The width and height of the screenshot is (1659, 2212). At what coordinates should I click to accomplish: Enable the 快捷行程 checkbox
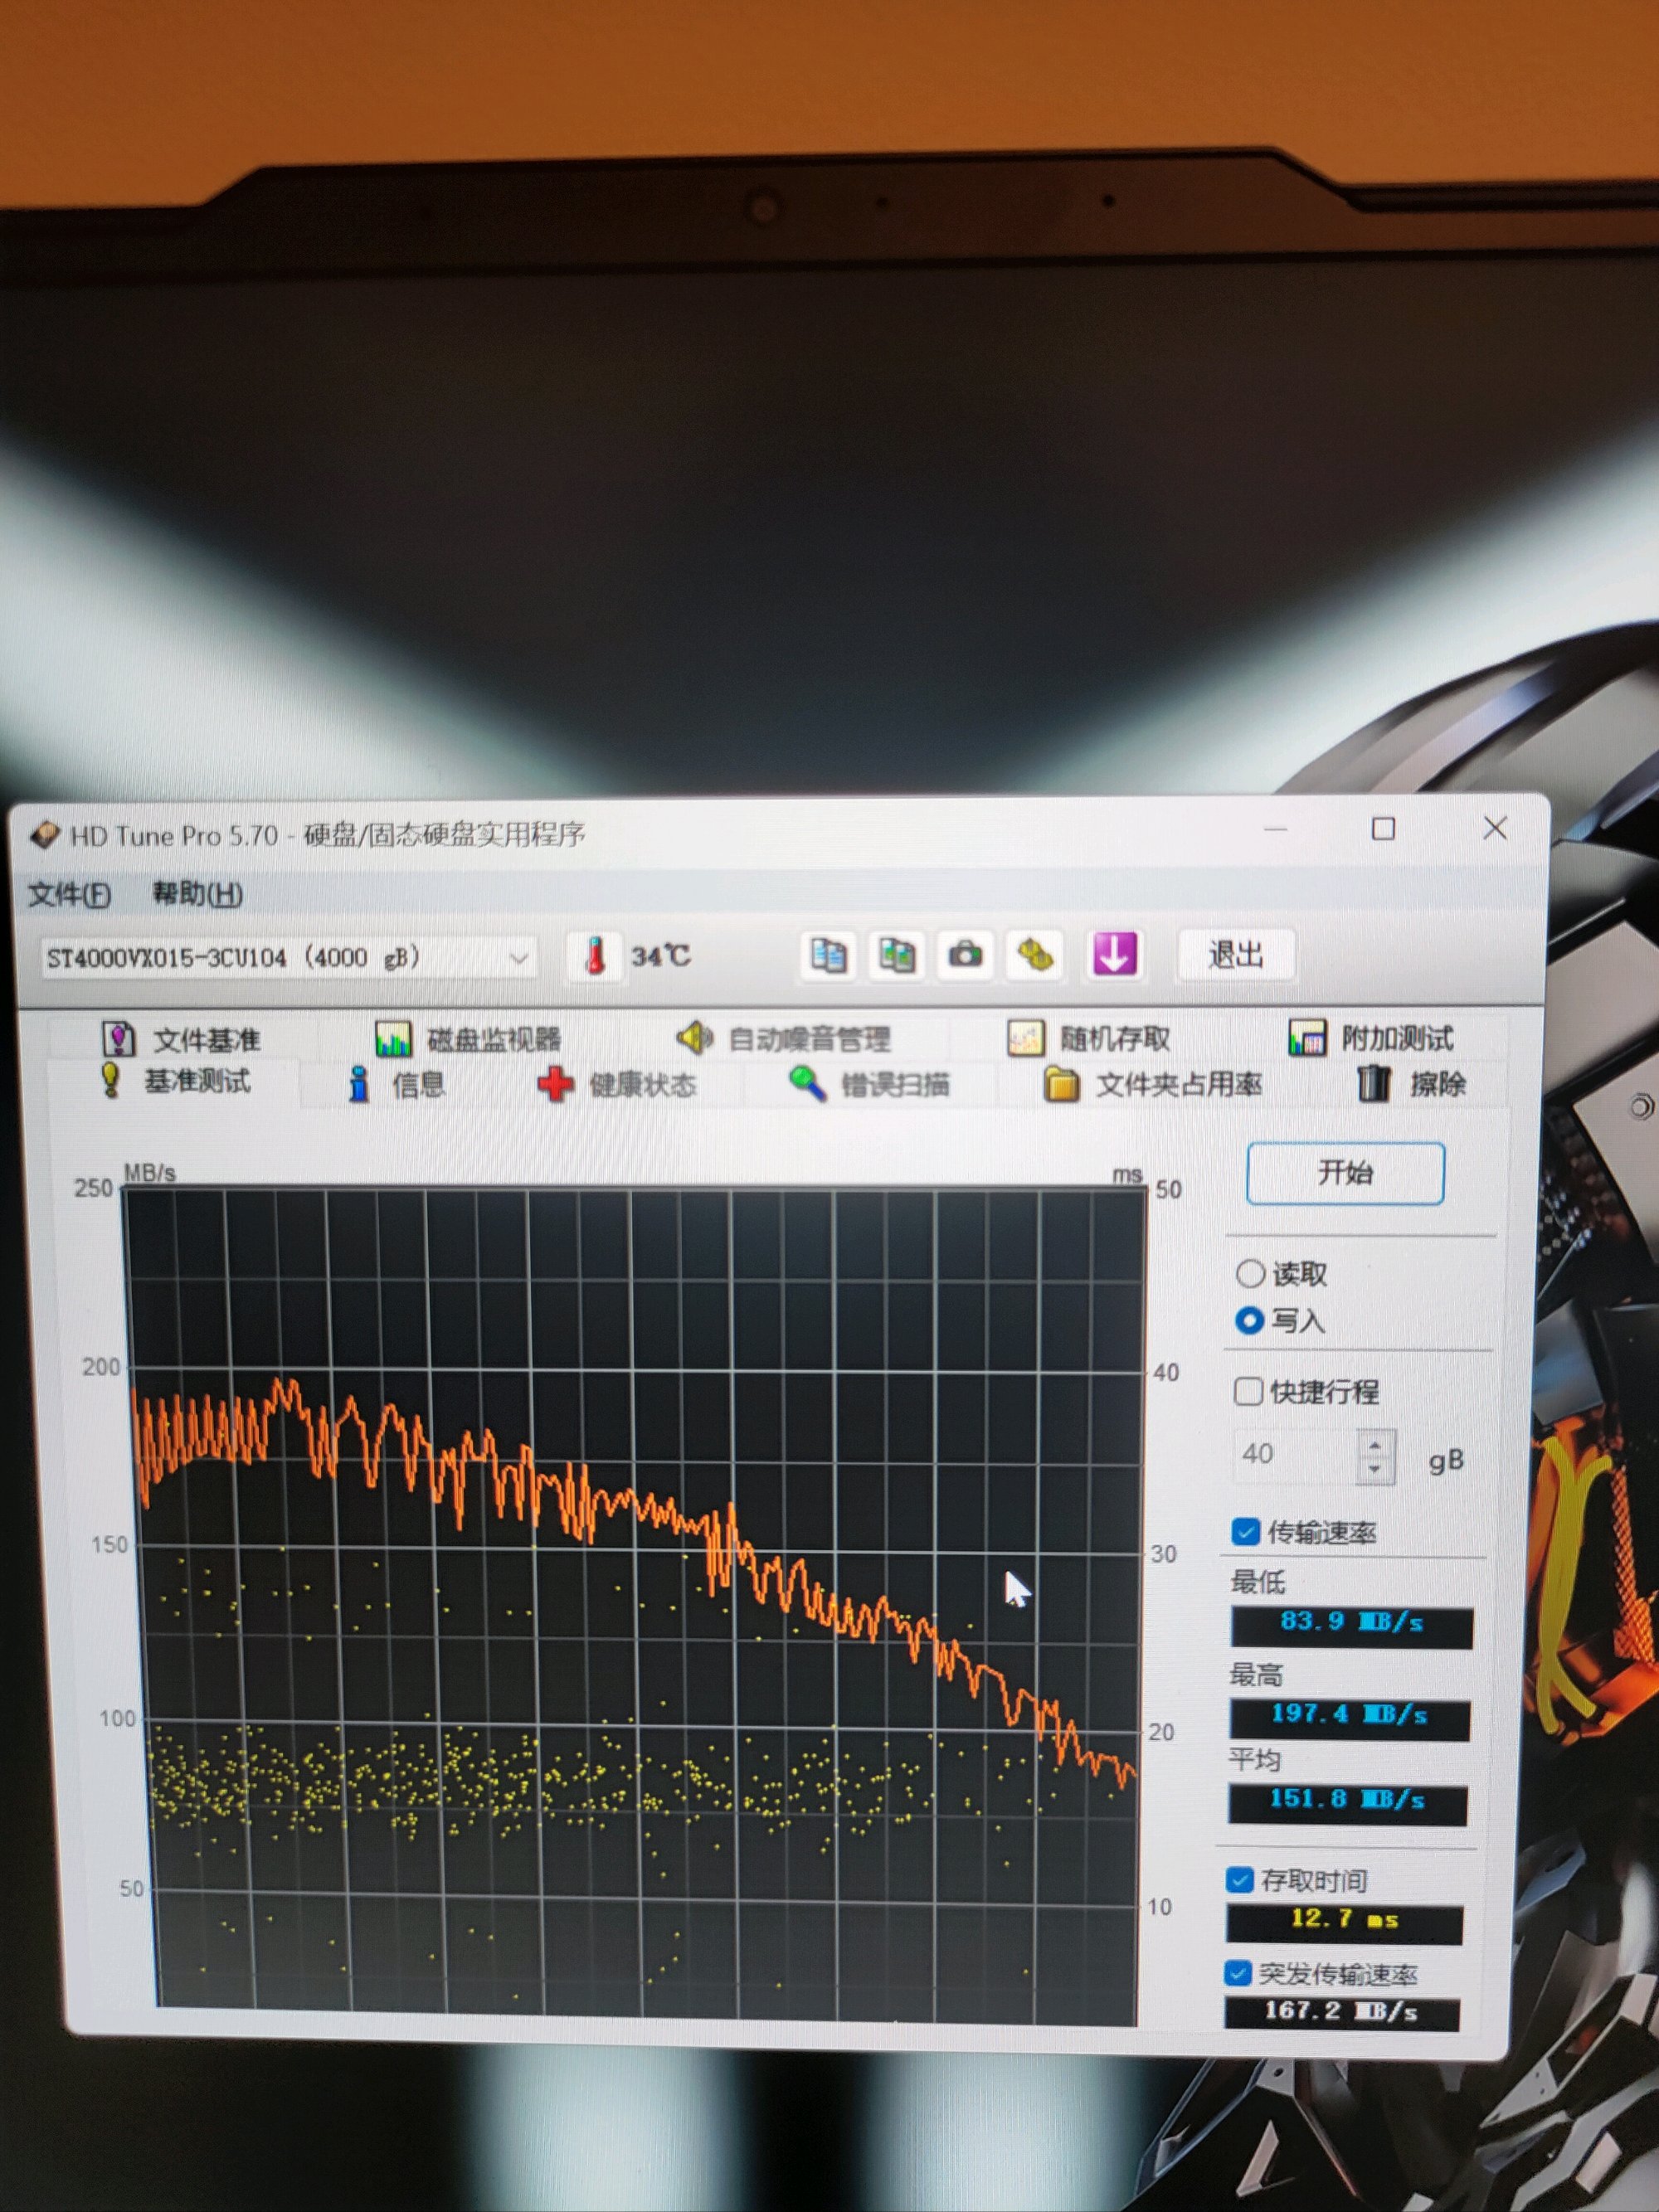point(1248,1391)
